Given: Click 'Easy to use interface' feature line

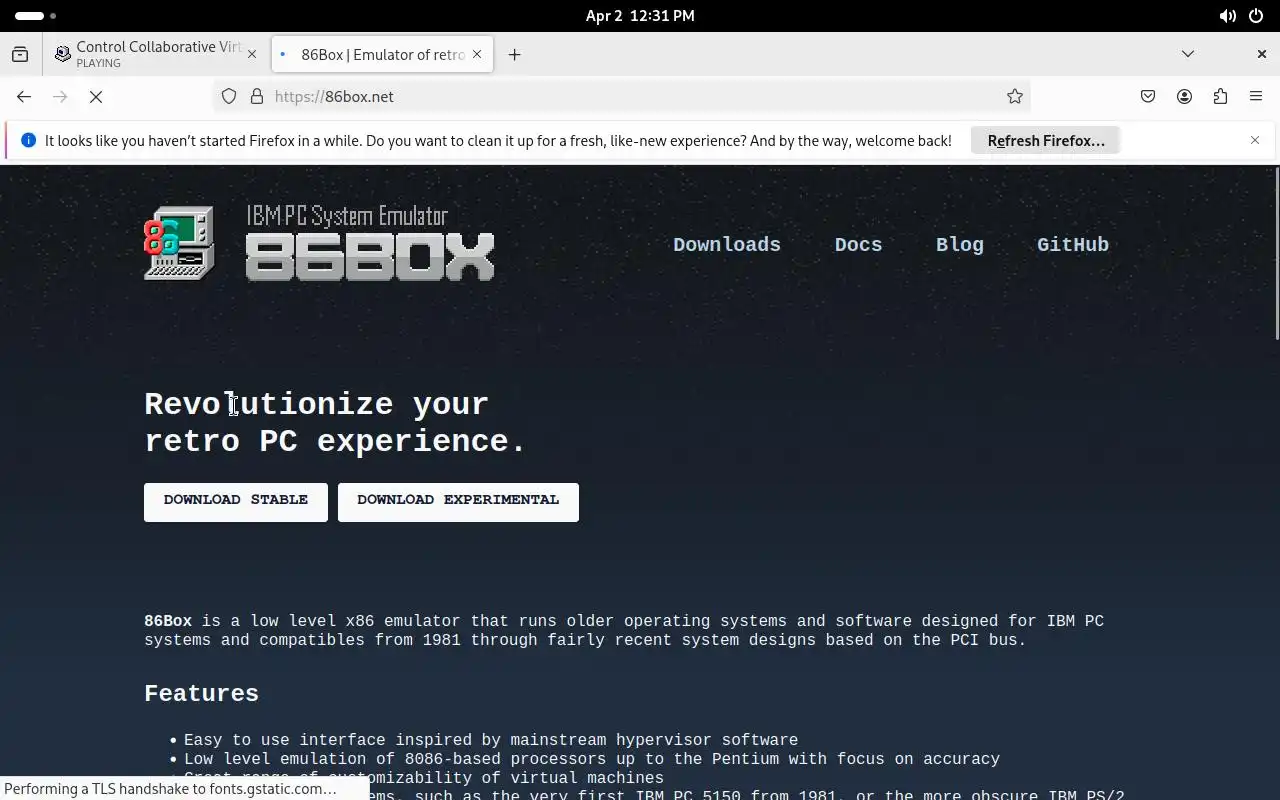Looking at the screenshot, I should pos(491,740).
